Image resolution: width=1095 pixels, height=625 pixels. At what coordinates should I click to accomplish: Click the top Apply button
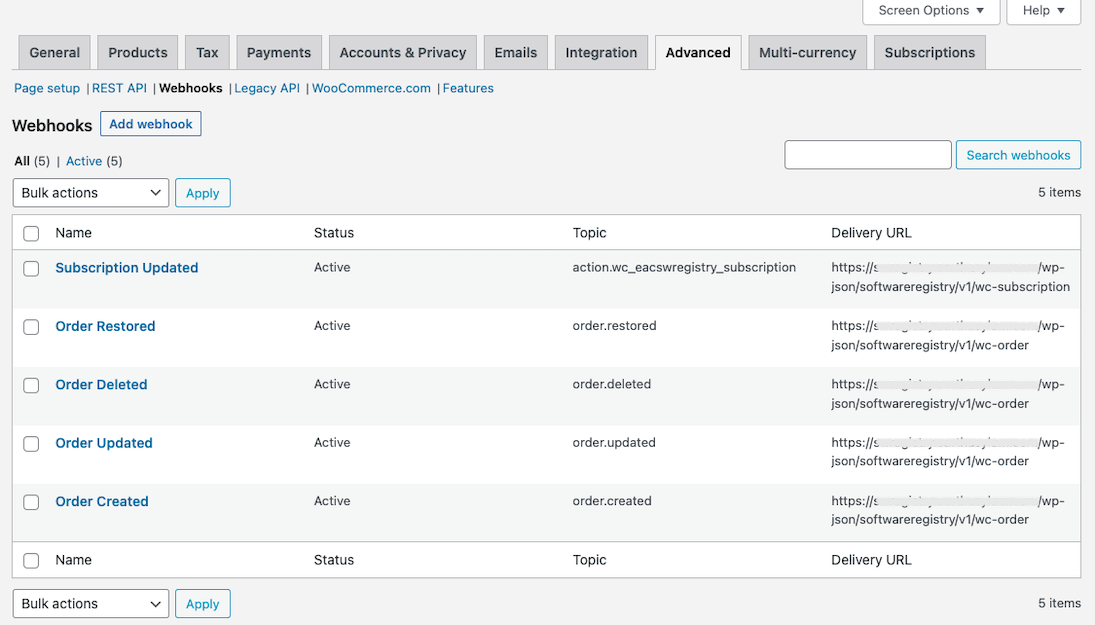pyautogui.click(x=202, y=193)
